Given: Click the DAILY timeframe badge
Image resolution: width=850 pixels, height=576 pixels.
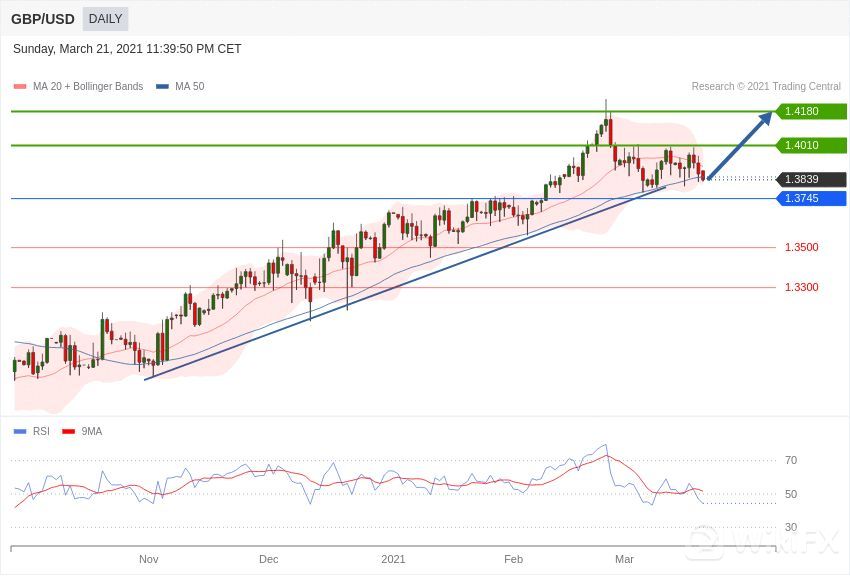Looking at the screenshot, I should click(x=105, y=19).
